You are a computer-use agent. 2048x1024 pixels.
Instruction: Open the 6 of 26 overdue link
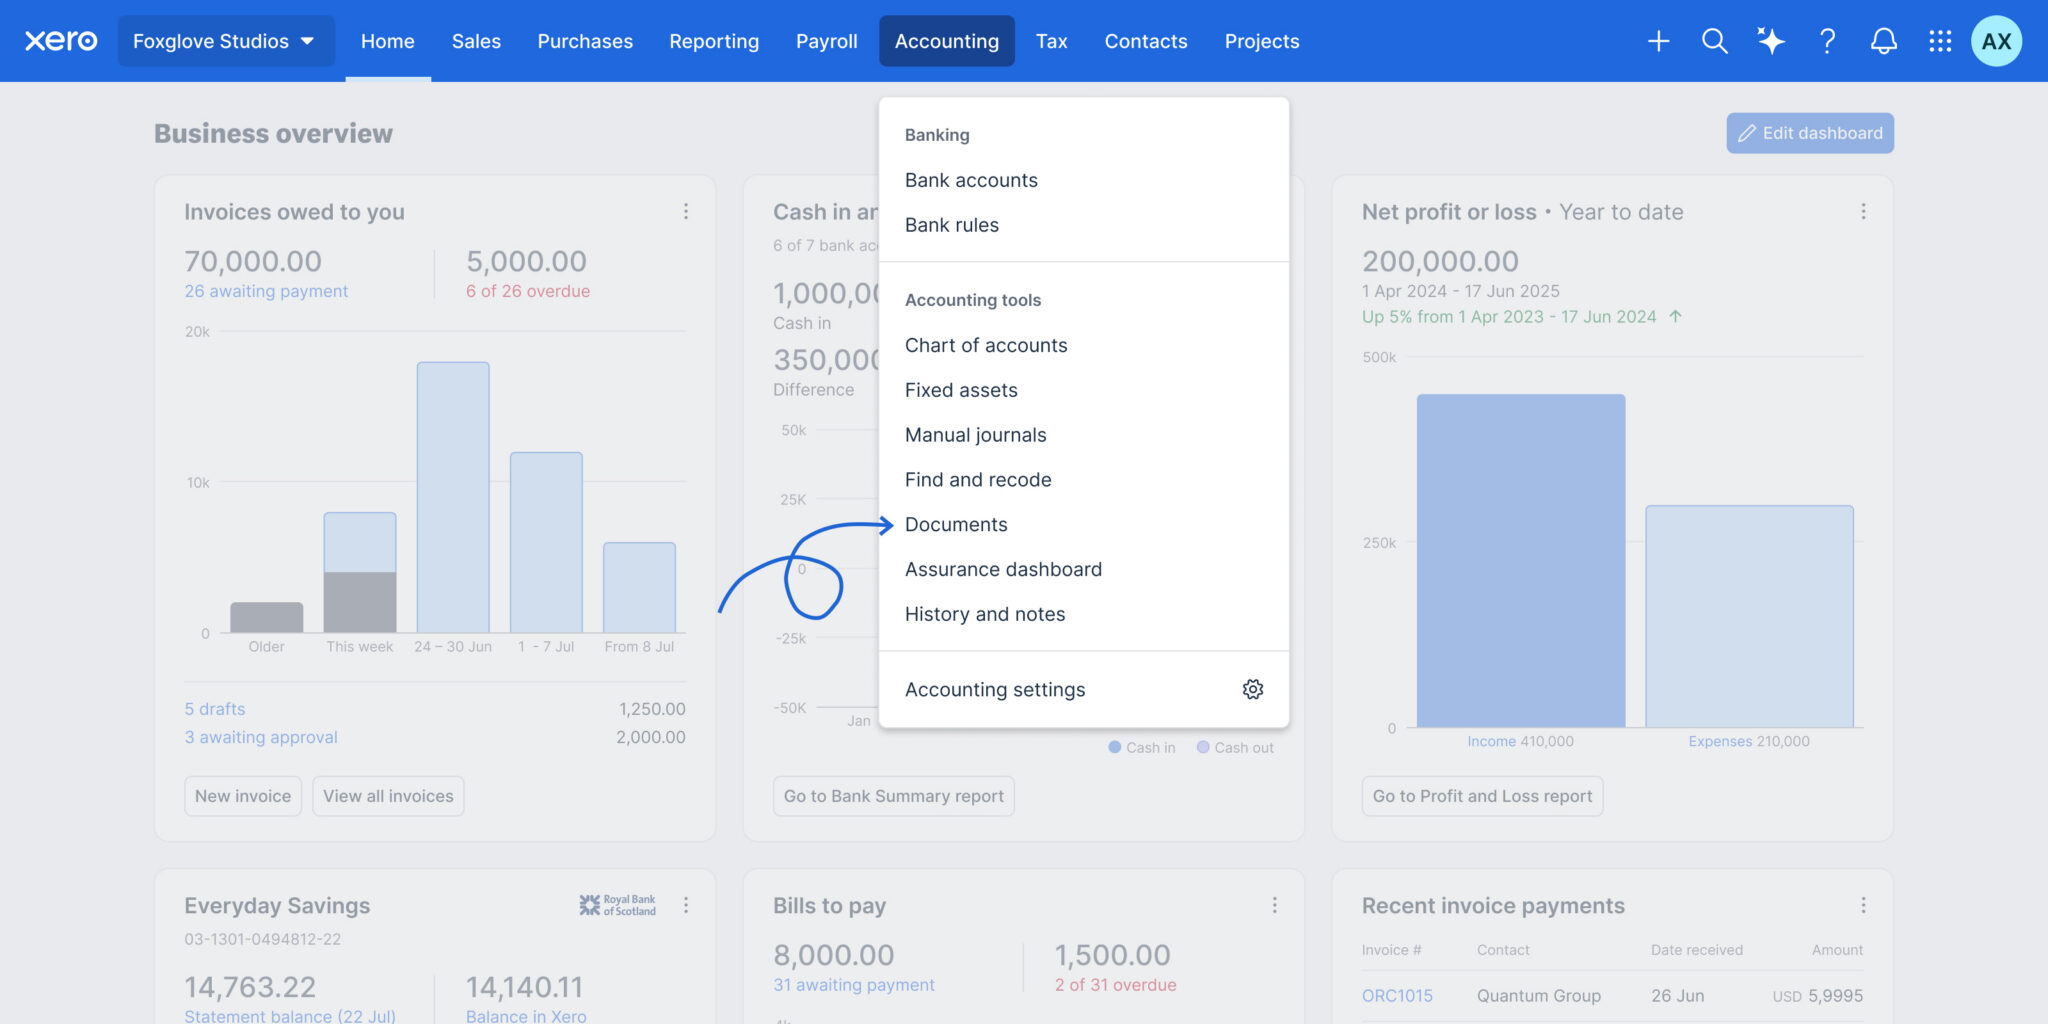[528, 291]
